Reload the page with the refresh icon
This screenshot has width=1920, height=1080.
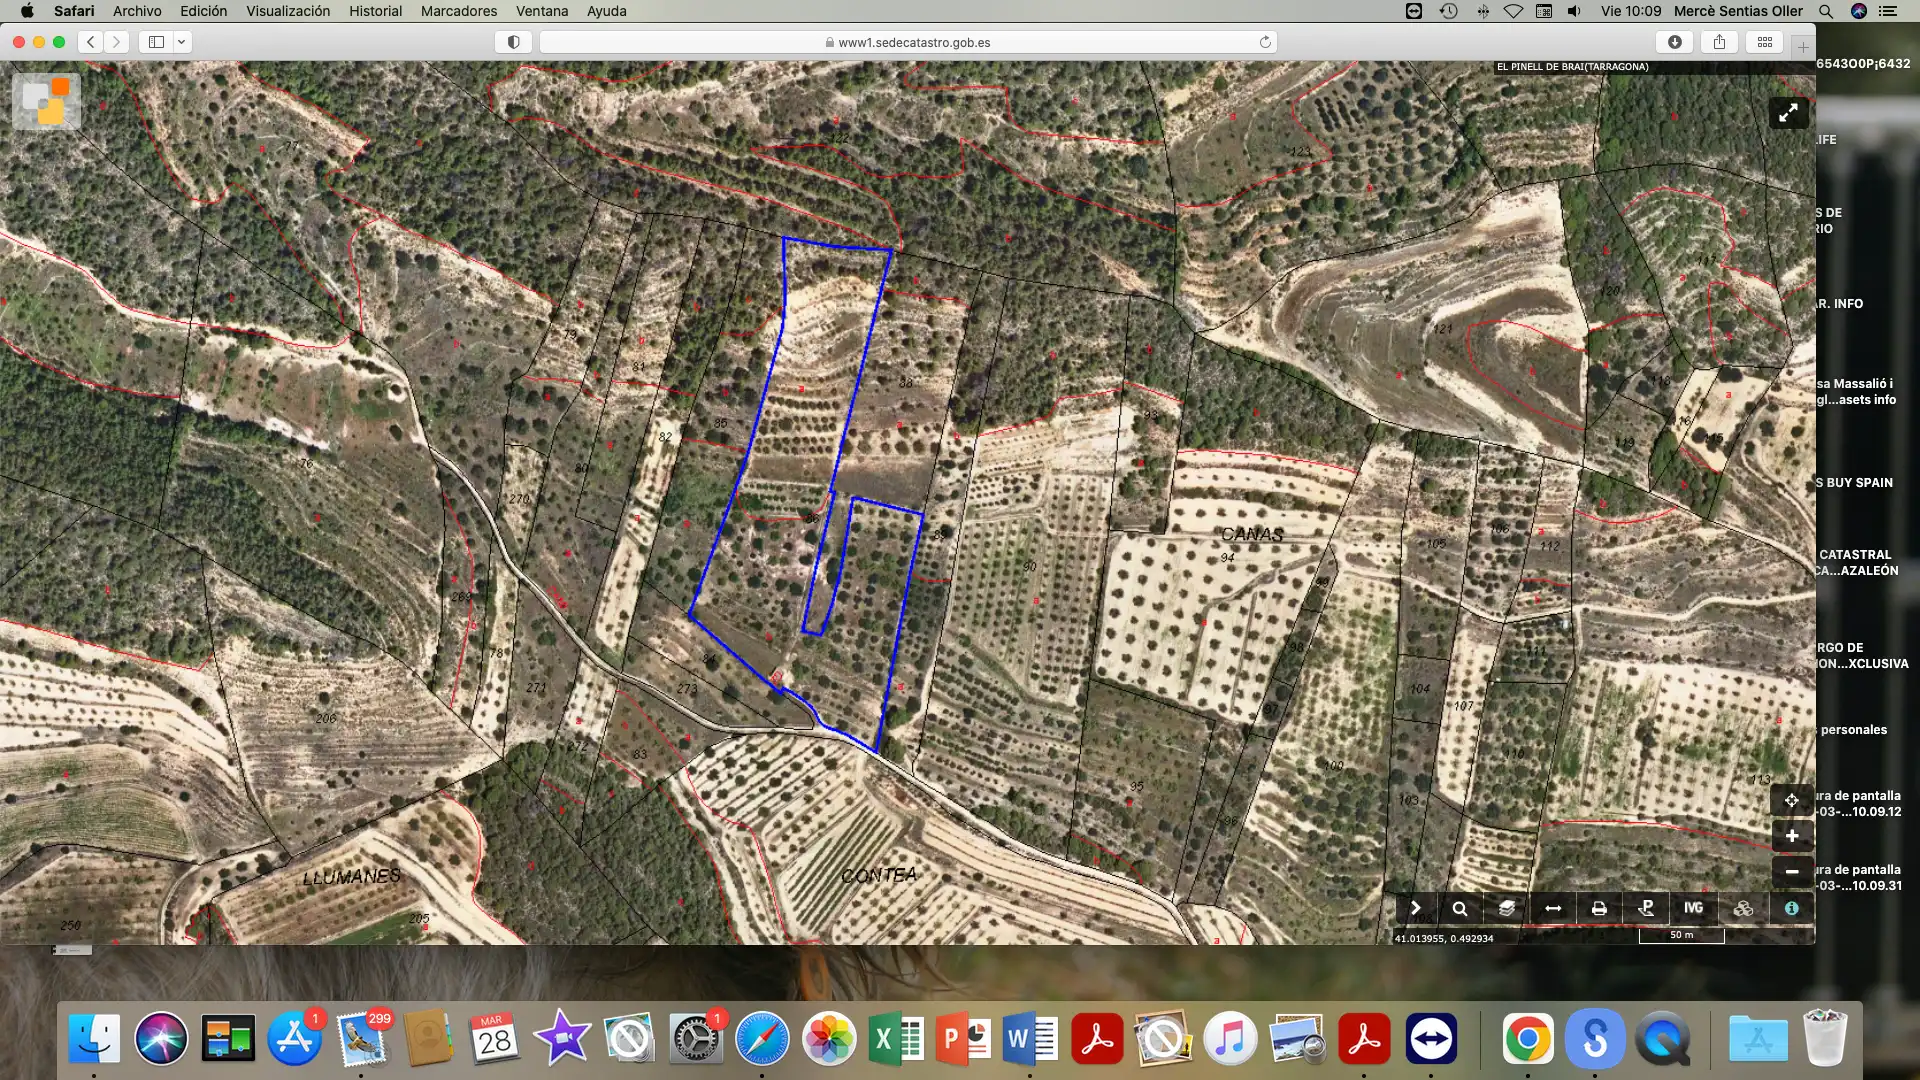[x=1265, y=42]
